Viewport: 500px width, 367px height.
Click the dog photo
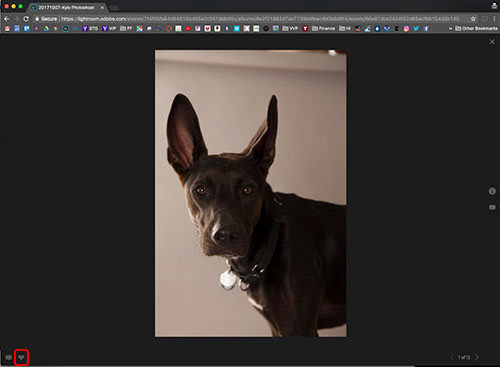[250, 193]
